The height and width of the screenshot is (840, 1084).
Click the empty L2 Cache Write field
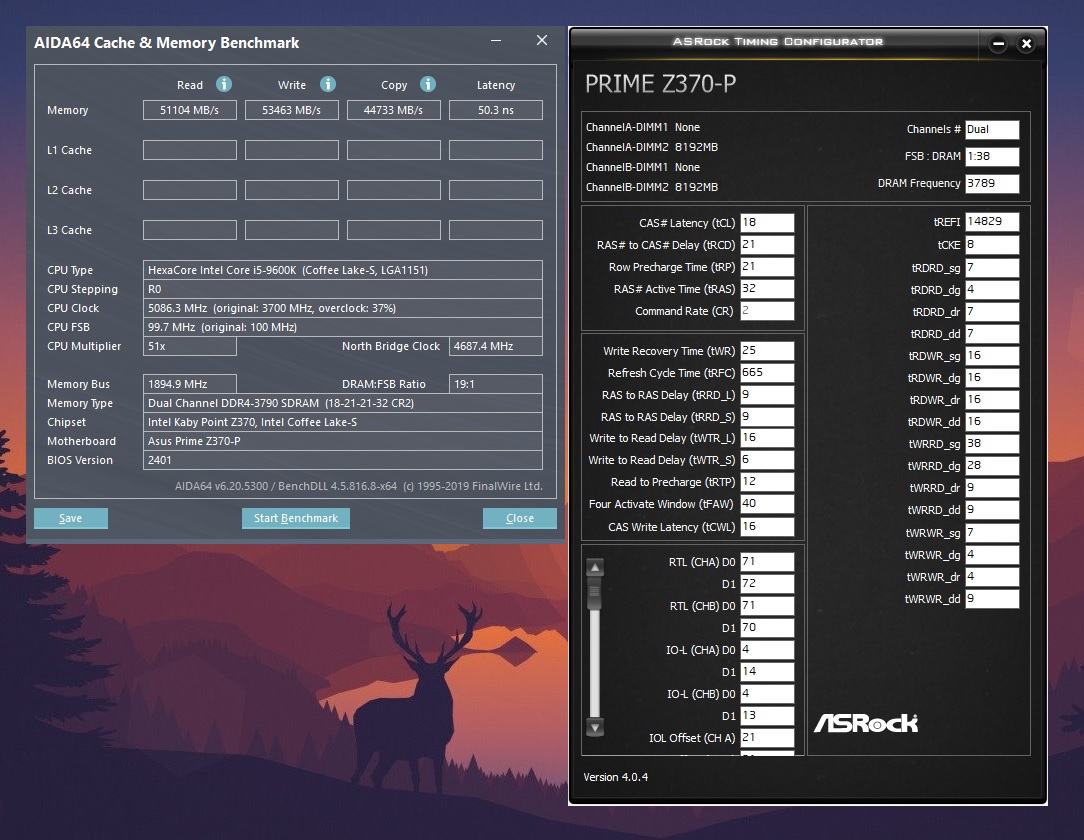(292, 190)
